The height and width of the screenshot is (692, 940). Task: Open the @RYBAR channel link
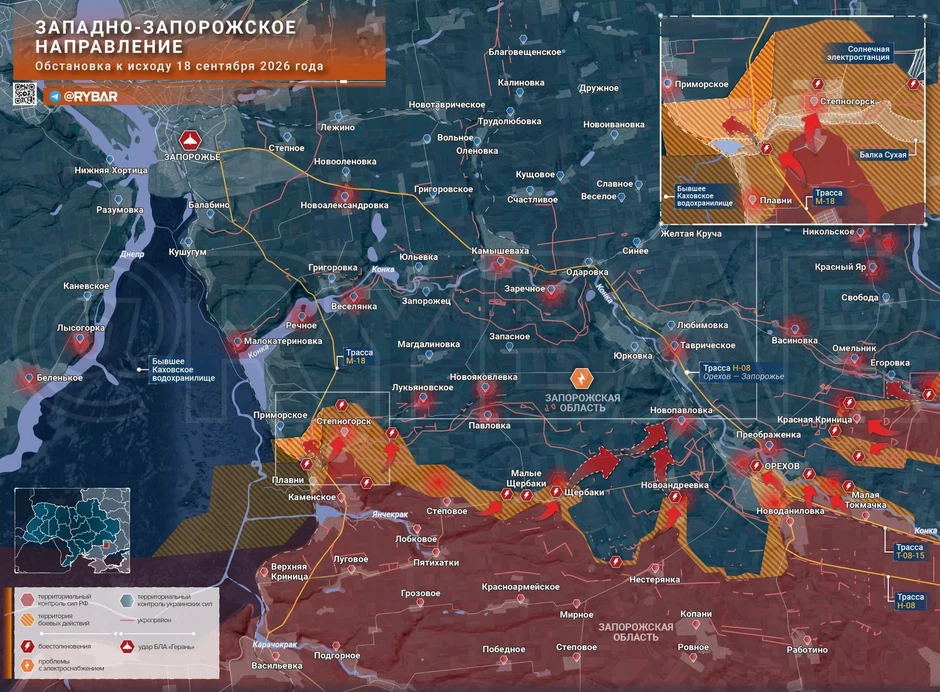coord(90,97)
